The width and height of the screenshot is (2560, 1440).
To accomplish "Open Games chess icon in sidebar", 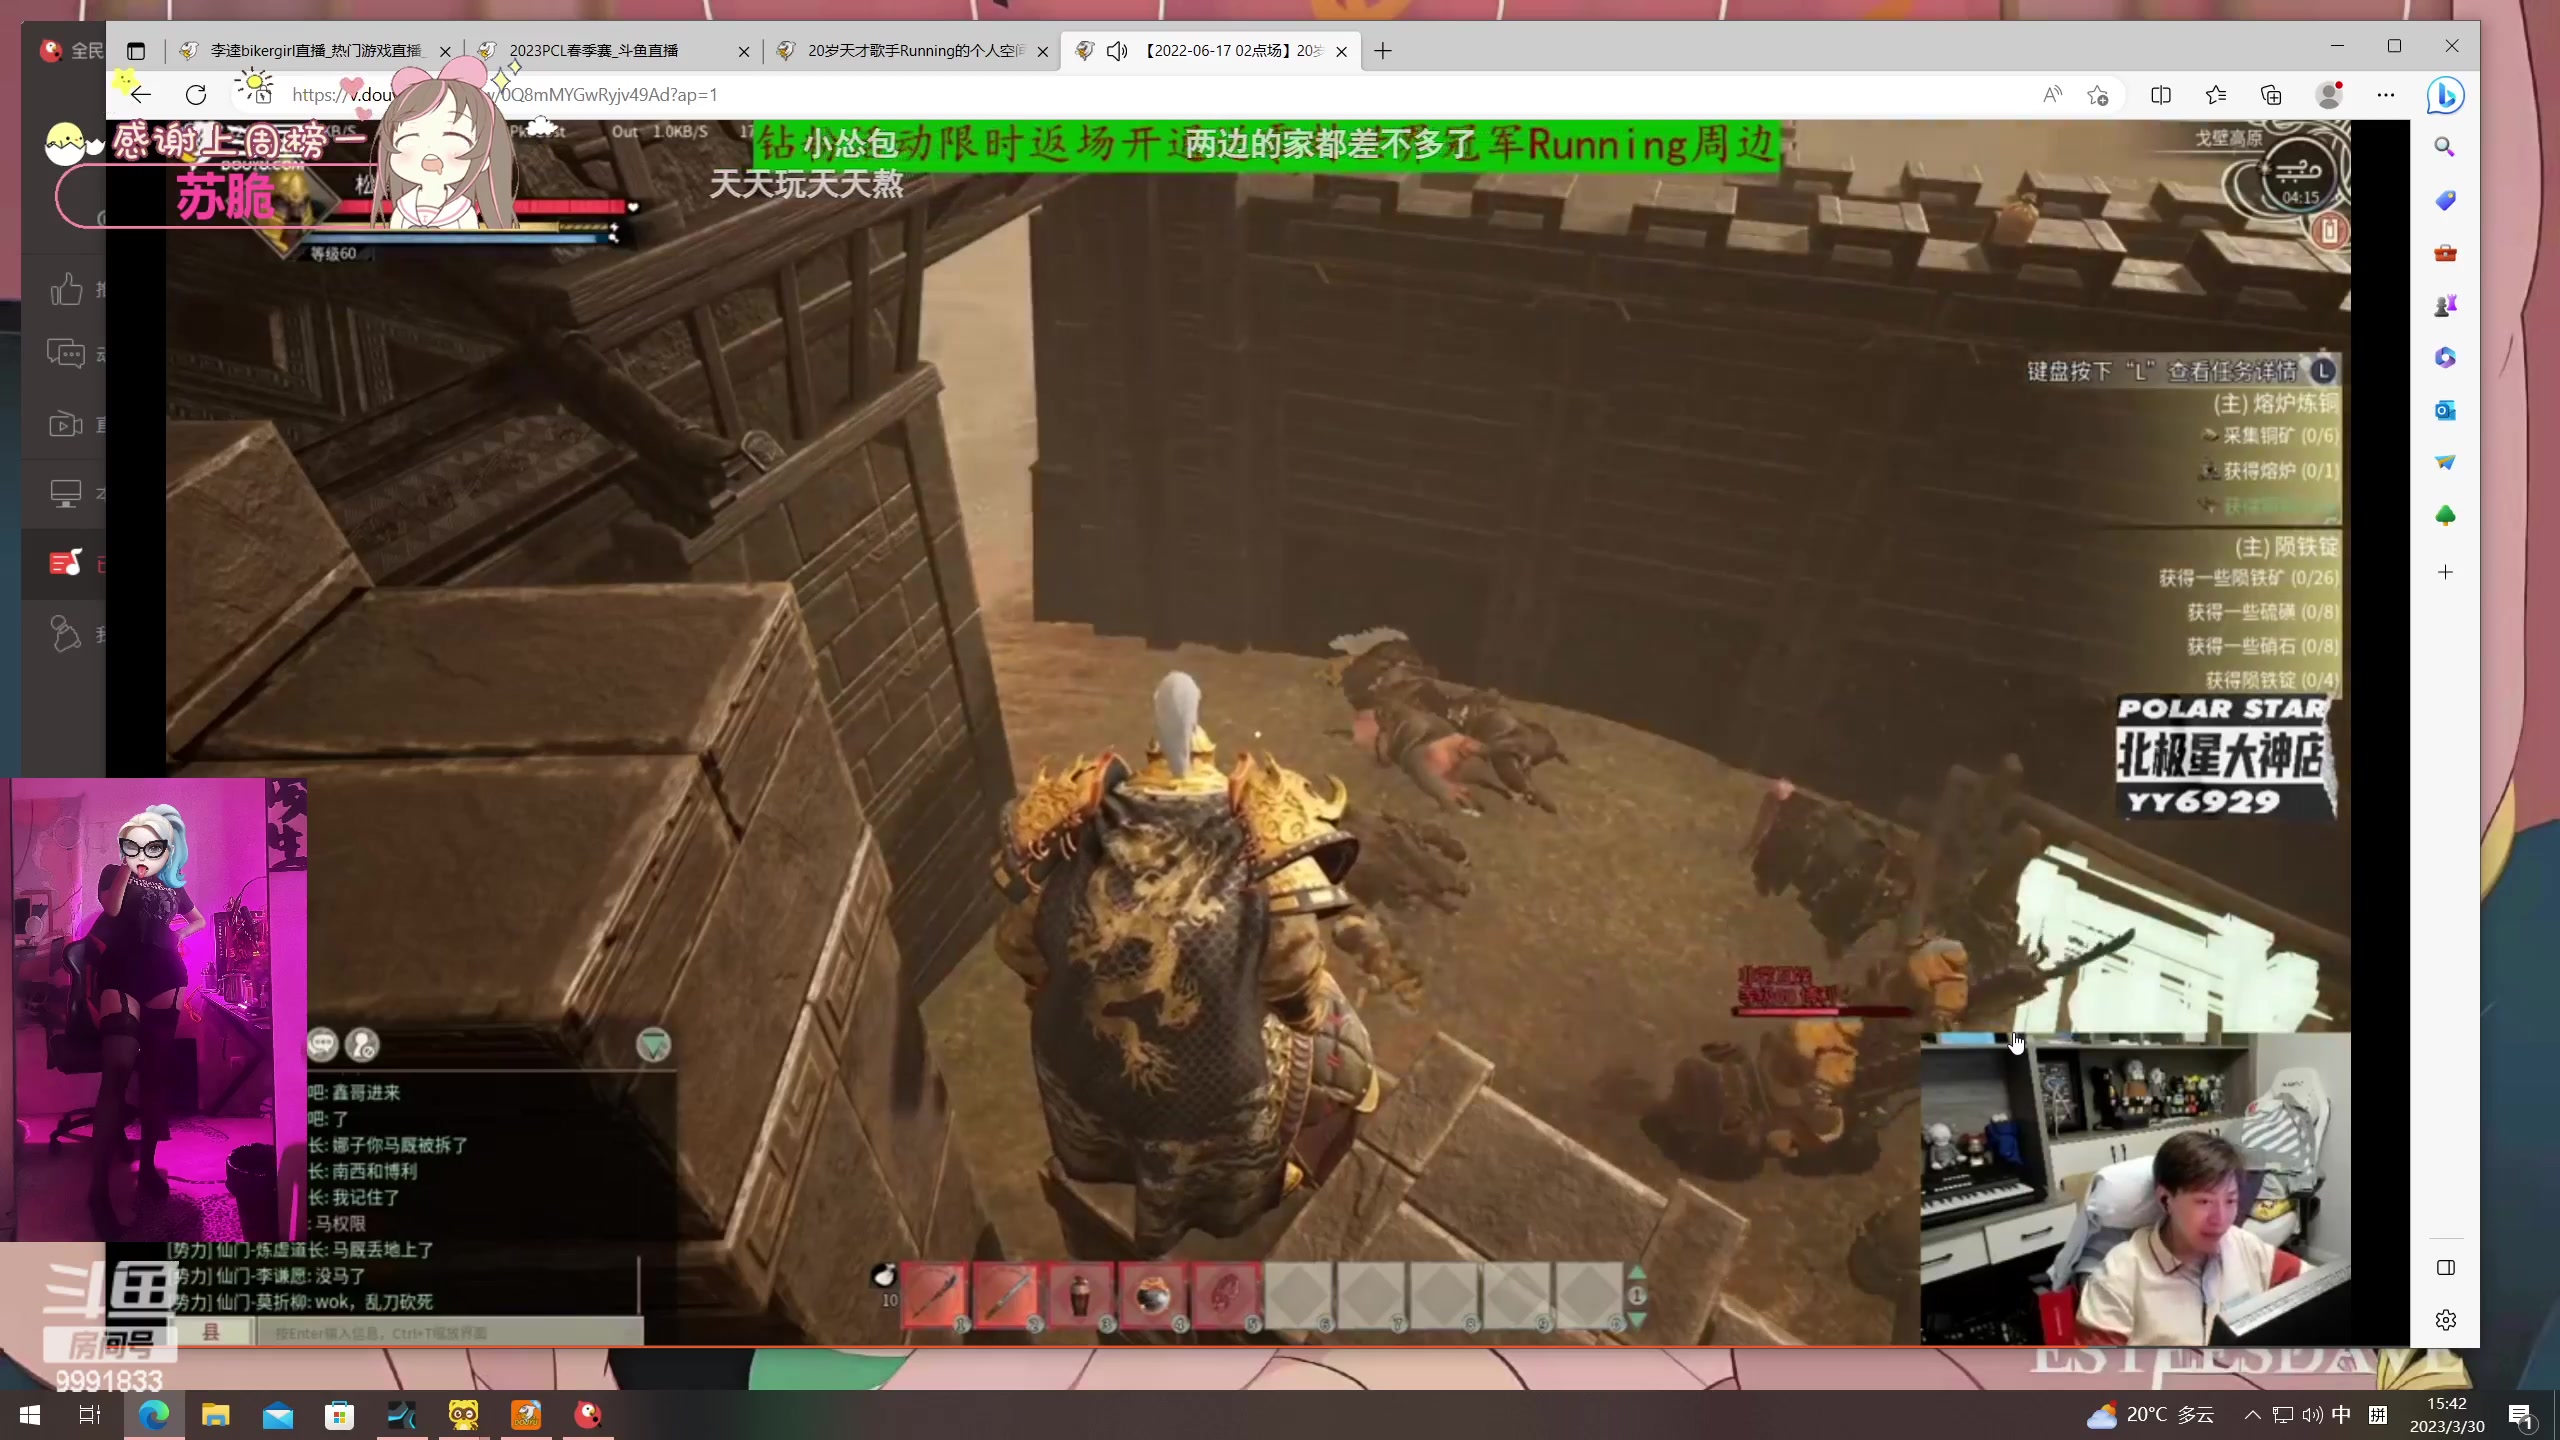I will click(2445, 305).
